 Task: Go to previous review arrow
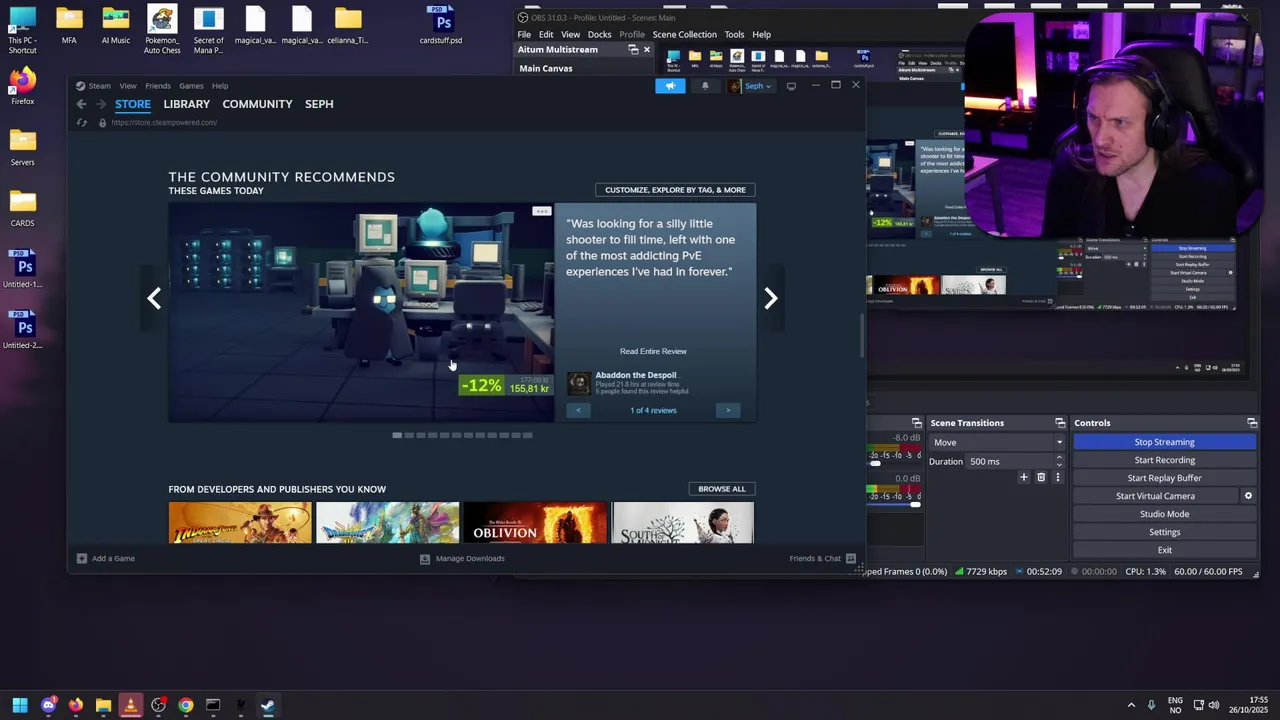[x=578, y=410]
